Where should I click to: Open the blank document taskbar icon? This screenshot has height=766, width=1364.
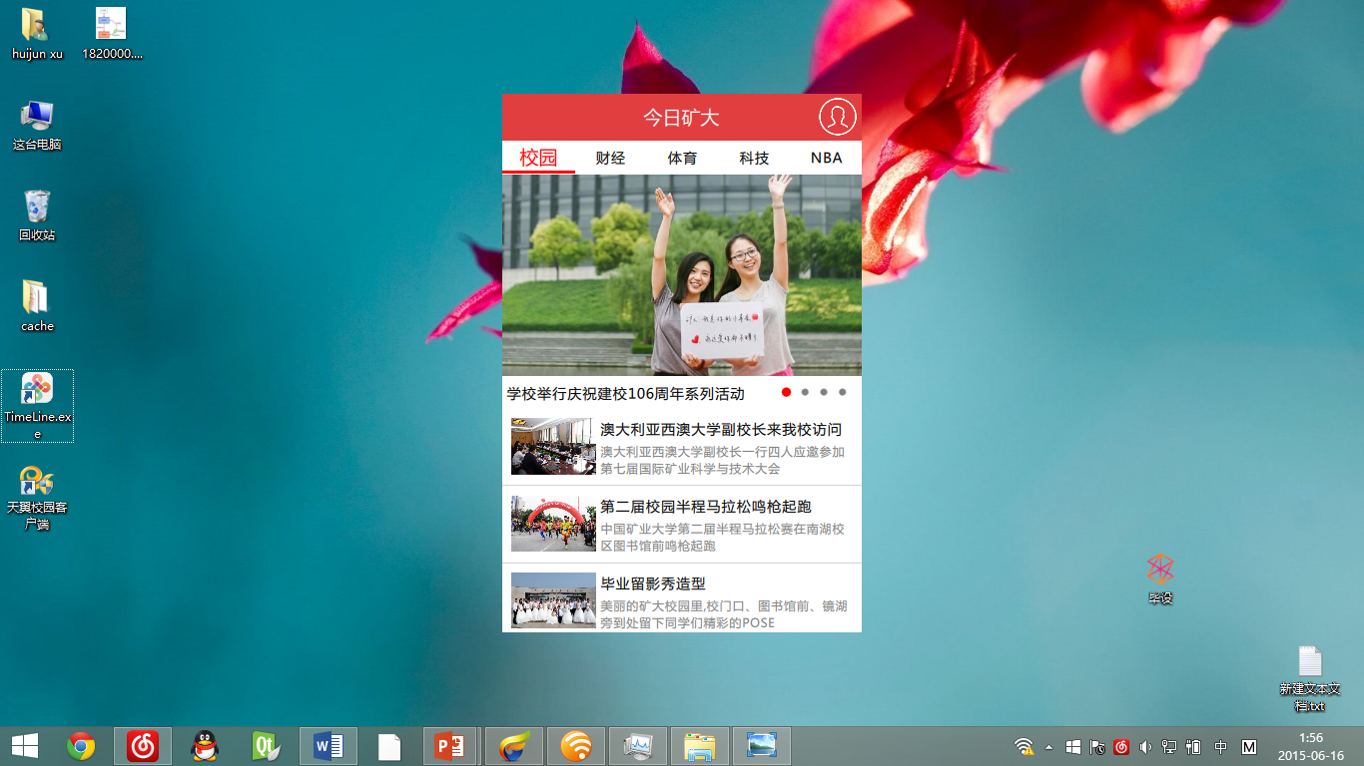389,746
